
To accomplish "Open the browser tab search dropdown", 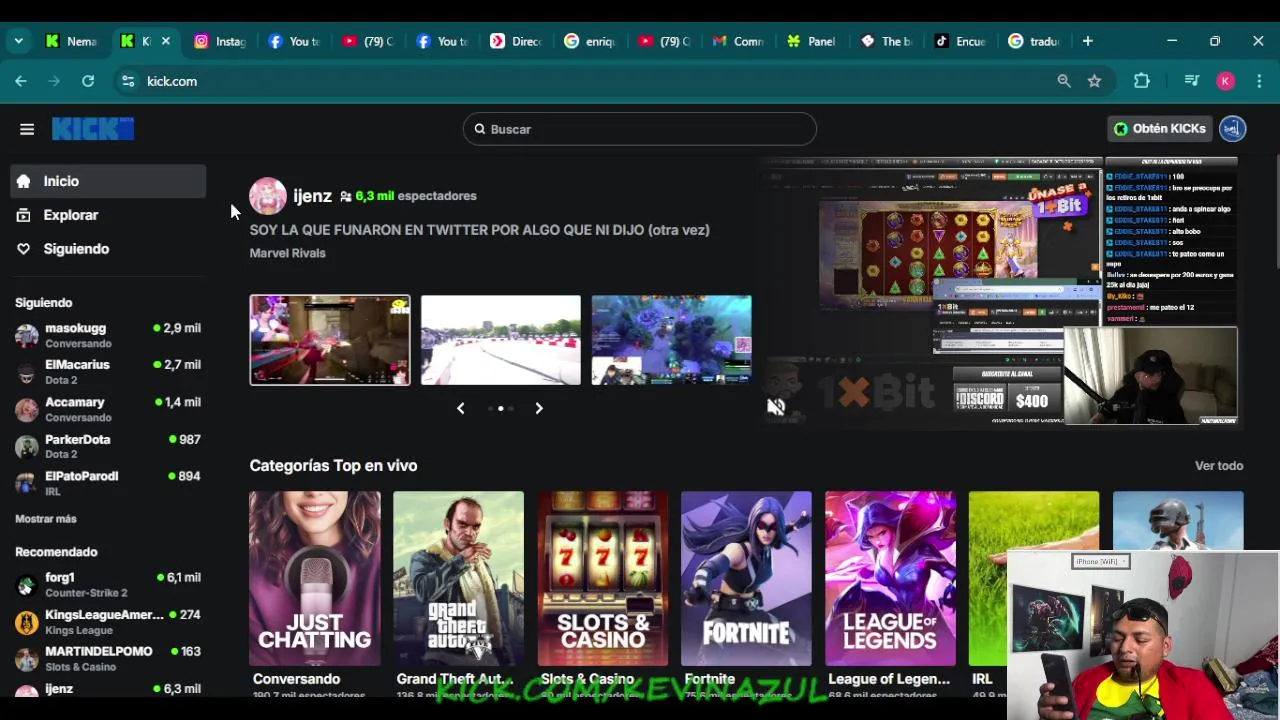I will point(18,41).
